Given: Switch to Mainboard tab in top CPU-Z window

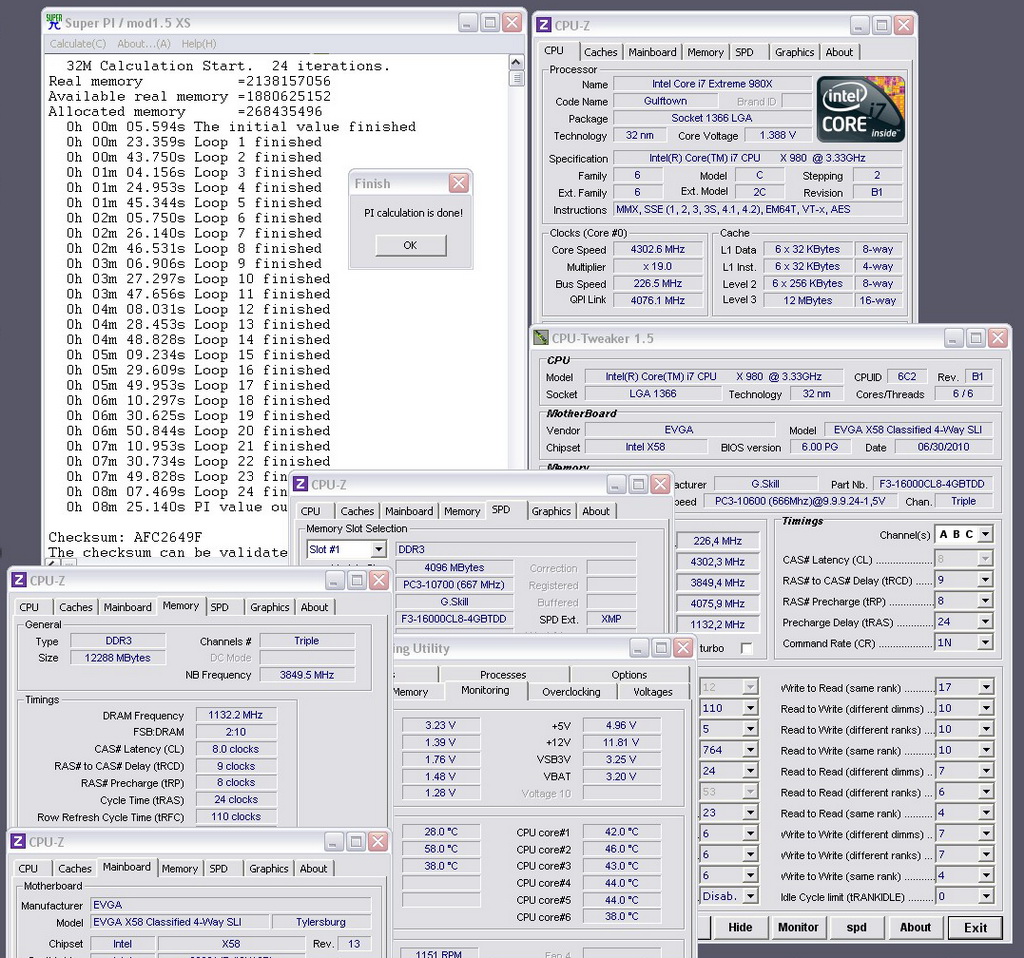Looking at the screenshot, I should pyautogui.click(x=652, y=52).
